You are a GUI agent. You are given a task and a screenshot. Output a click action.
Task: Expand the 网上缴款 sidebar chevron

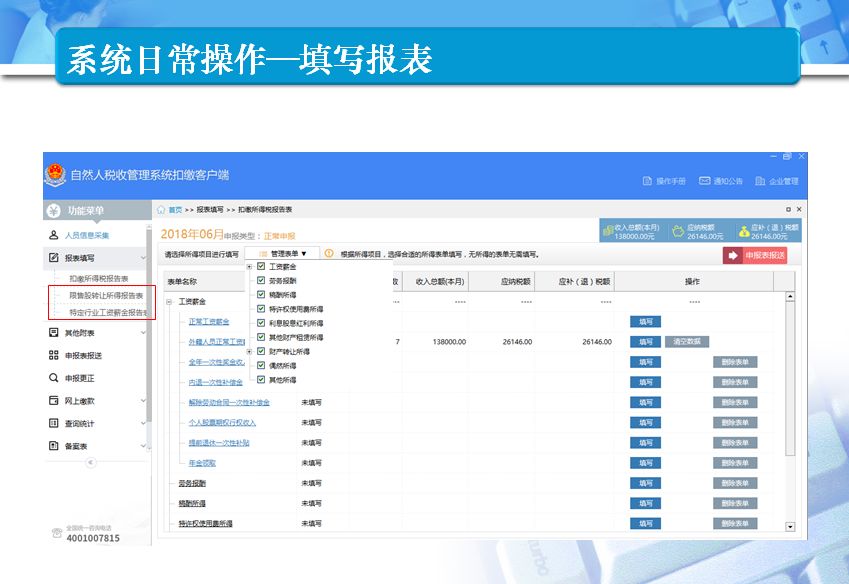(143, 401)
